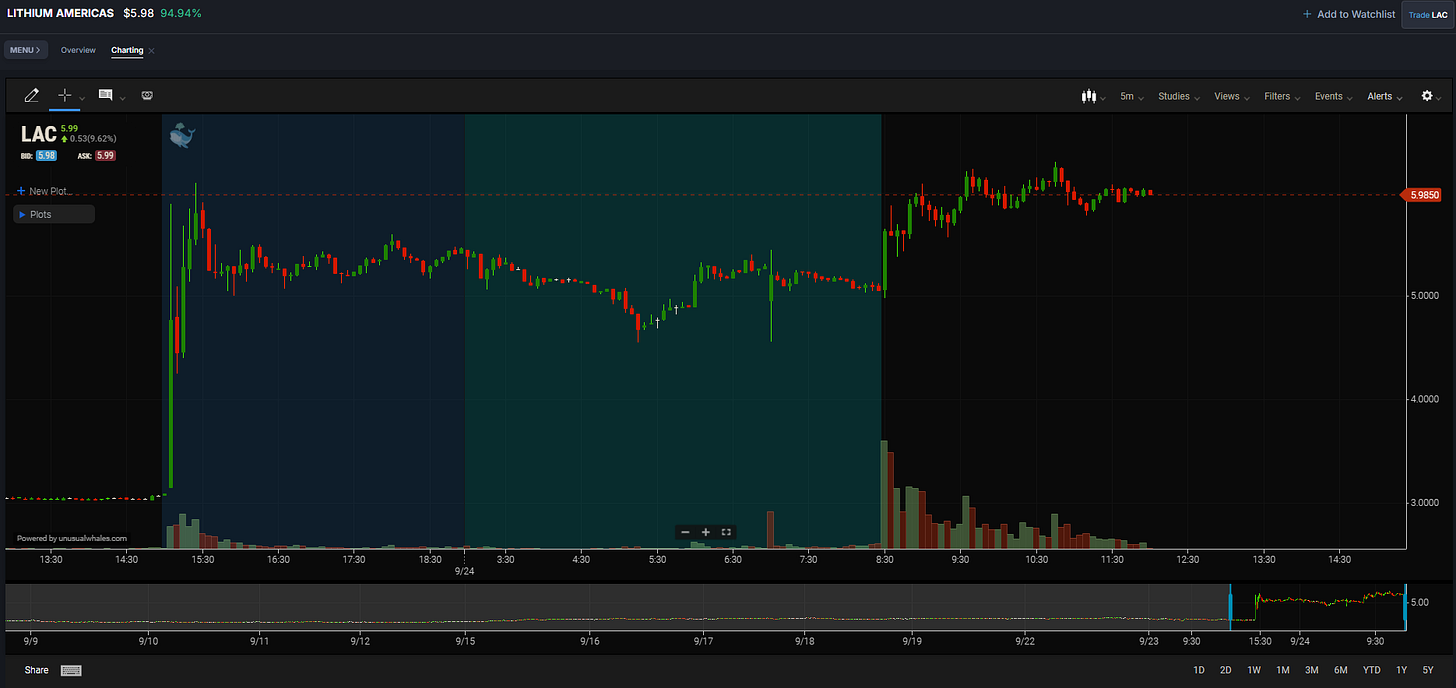
Task: Close the Charting tab
Action: coord(152,50)
